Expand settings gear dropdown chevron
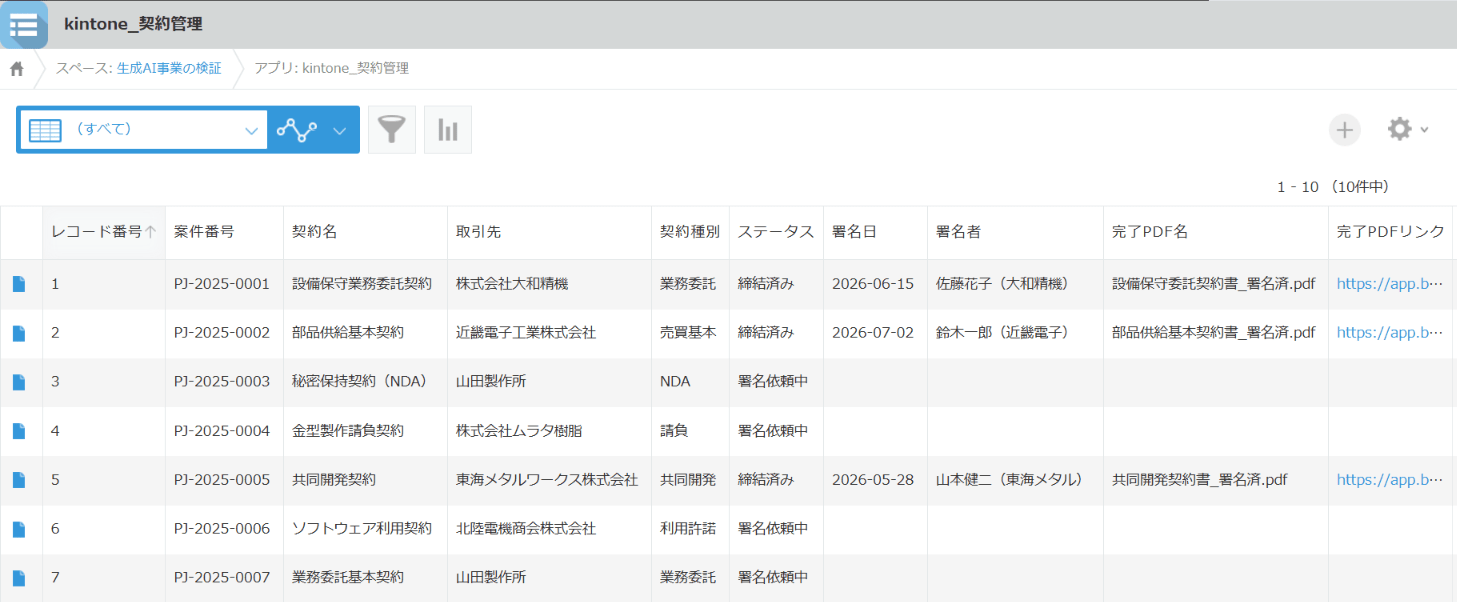Image resolution: width=1457 pixels, height=602 pixels. click(1424, 130)
